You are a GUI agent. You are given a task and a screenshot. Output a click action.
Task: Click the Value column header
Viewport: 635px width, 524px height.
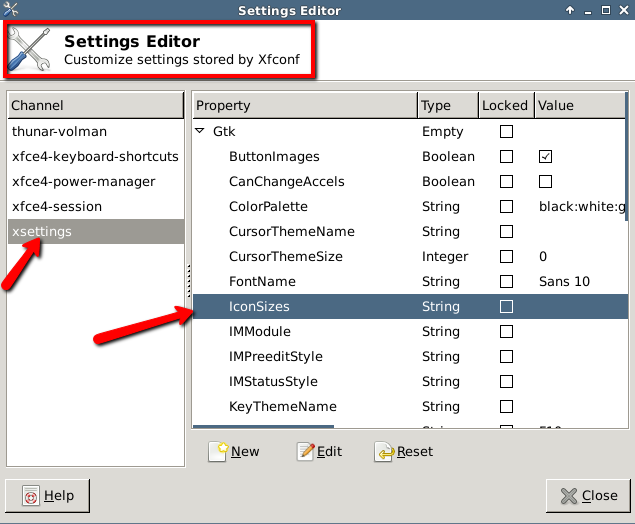coord(581,105)
